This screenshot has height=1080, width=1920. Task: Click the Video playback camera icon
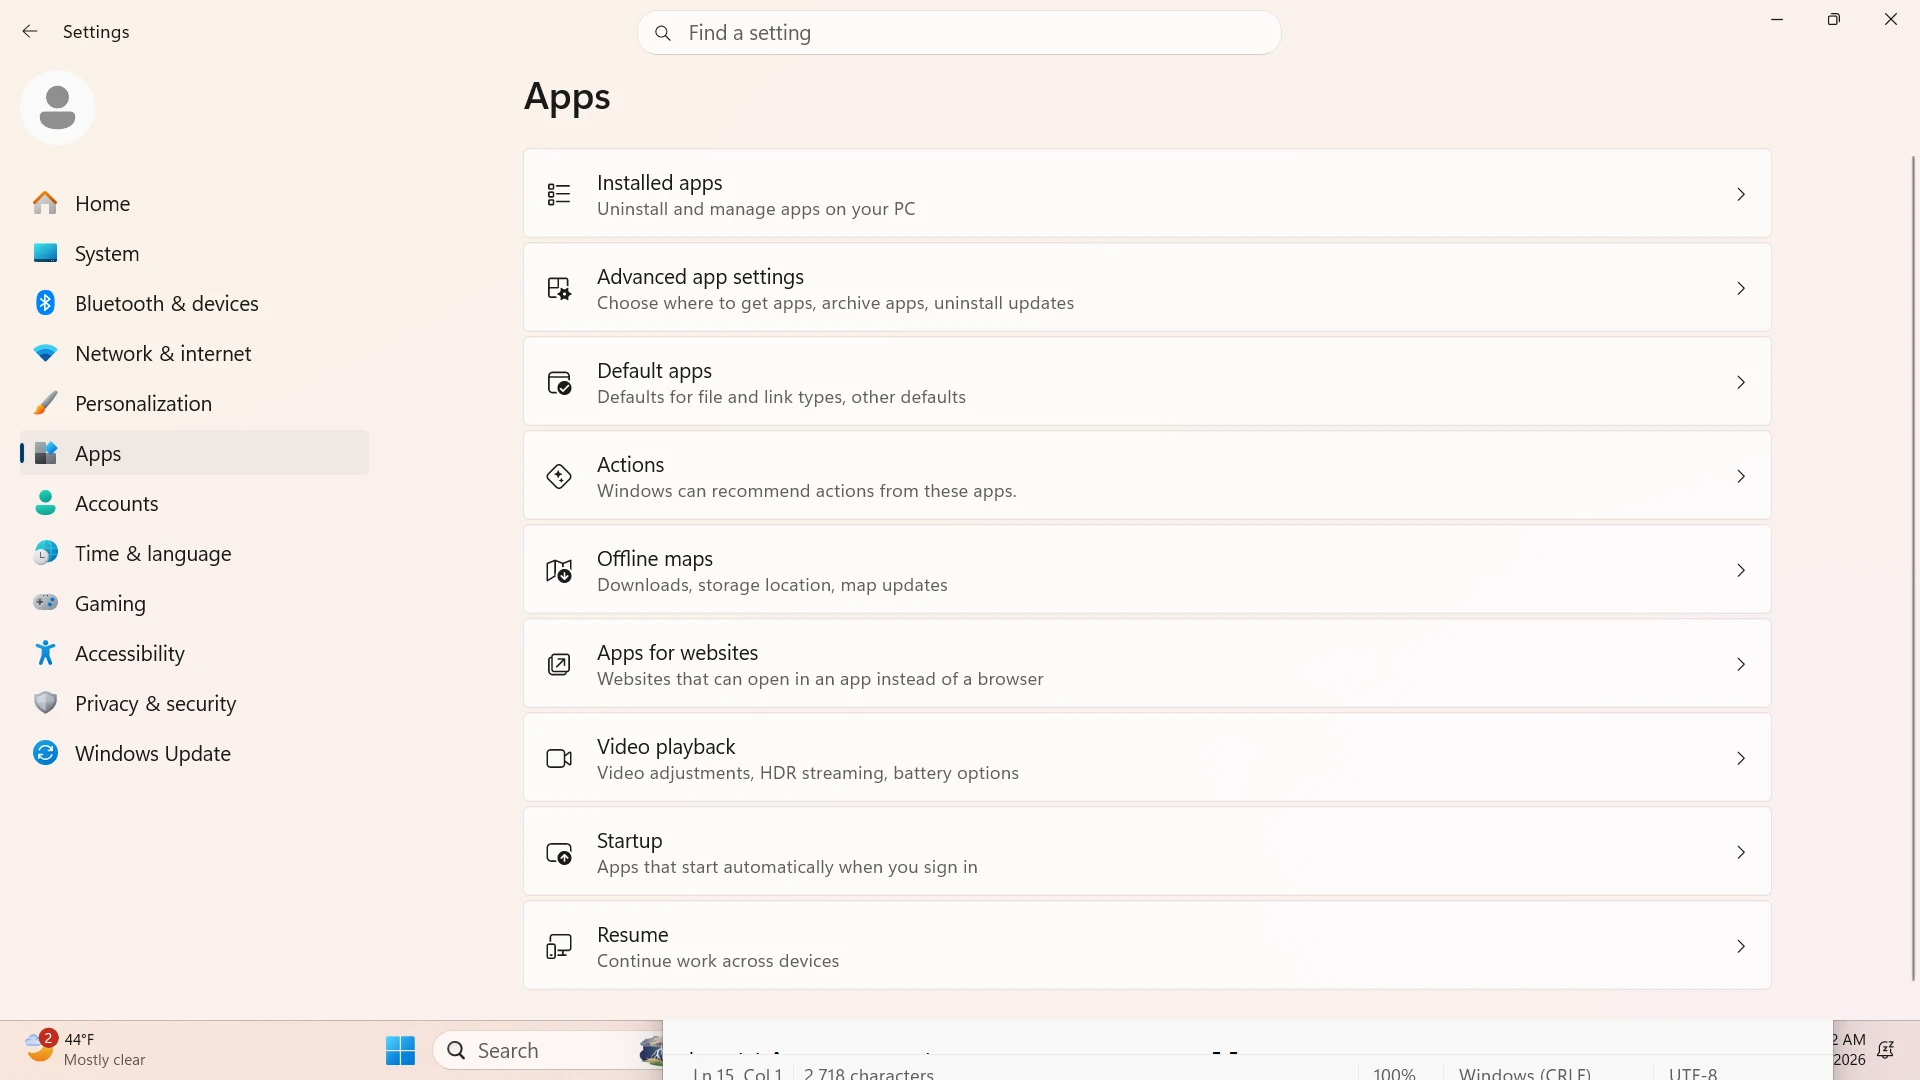click(x=559, y=758)
